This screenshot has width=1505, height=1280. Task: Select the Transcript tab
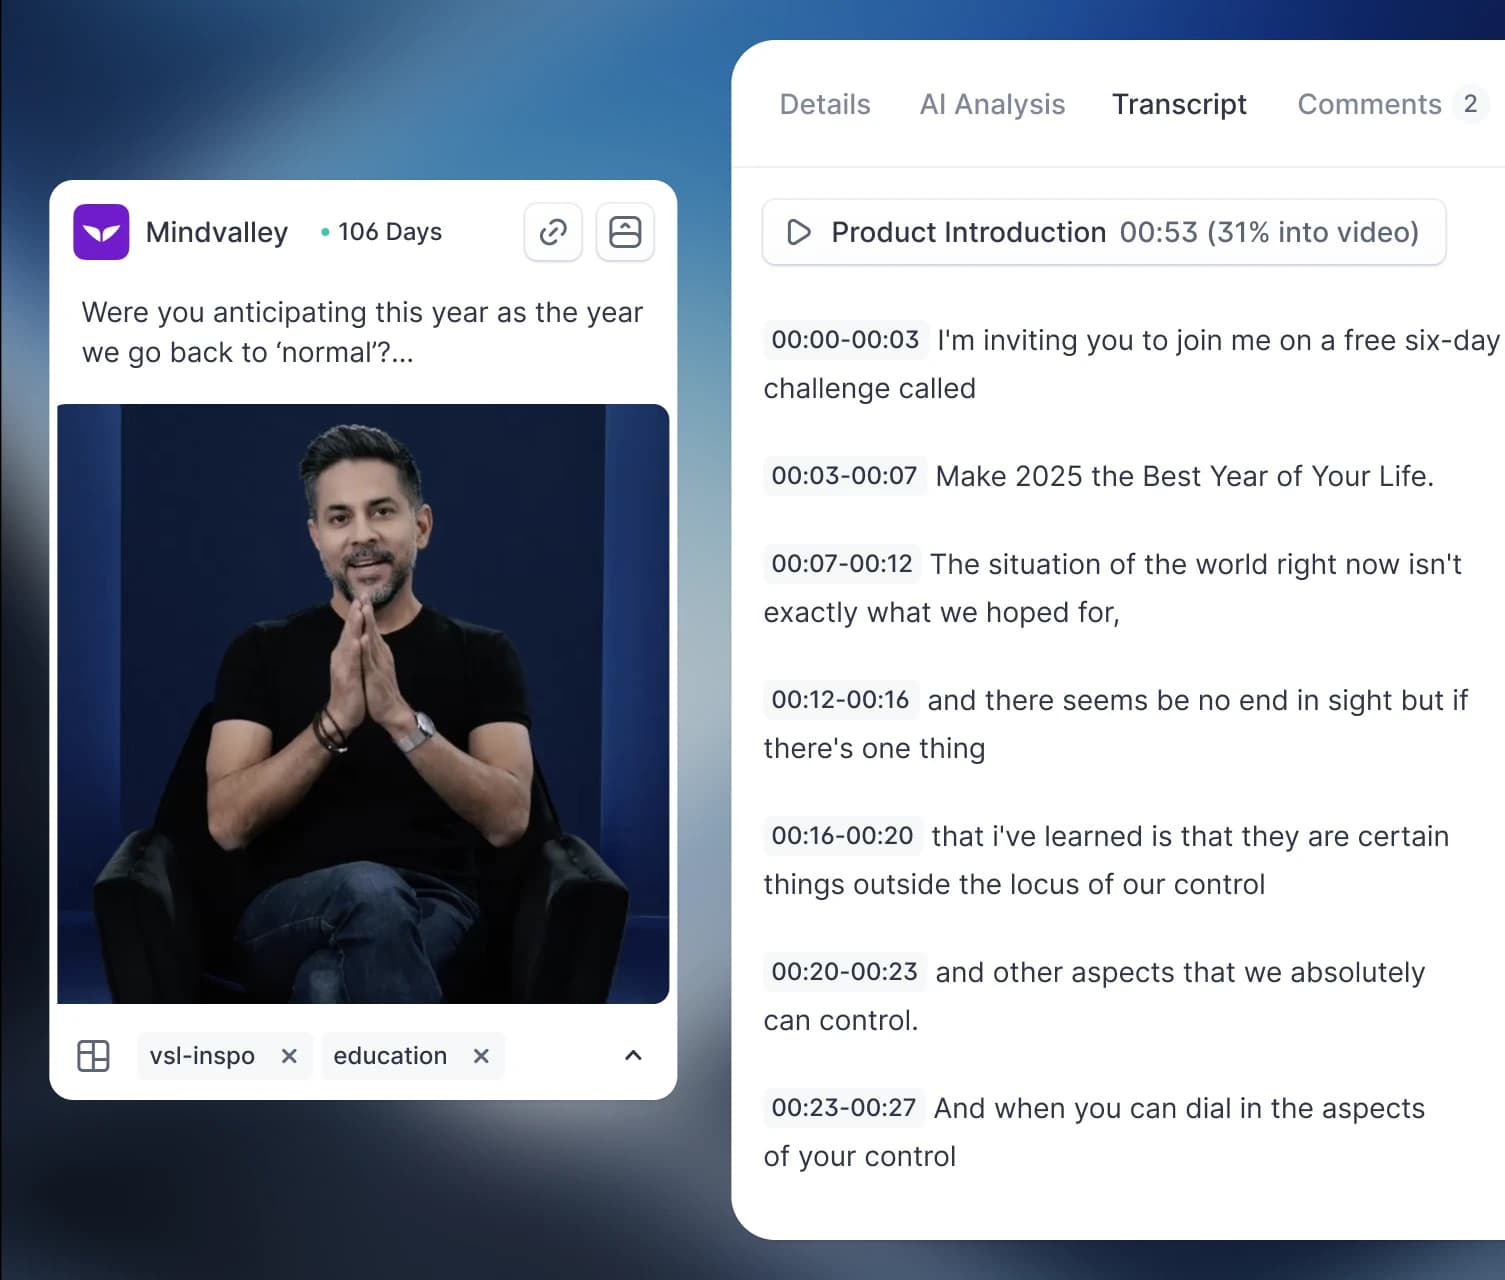click(1179, 104)
